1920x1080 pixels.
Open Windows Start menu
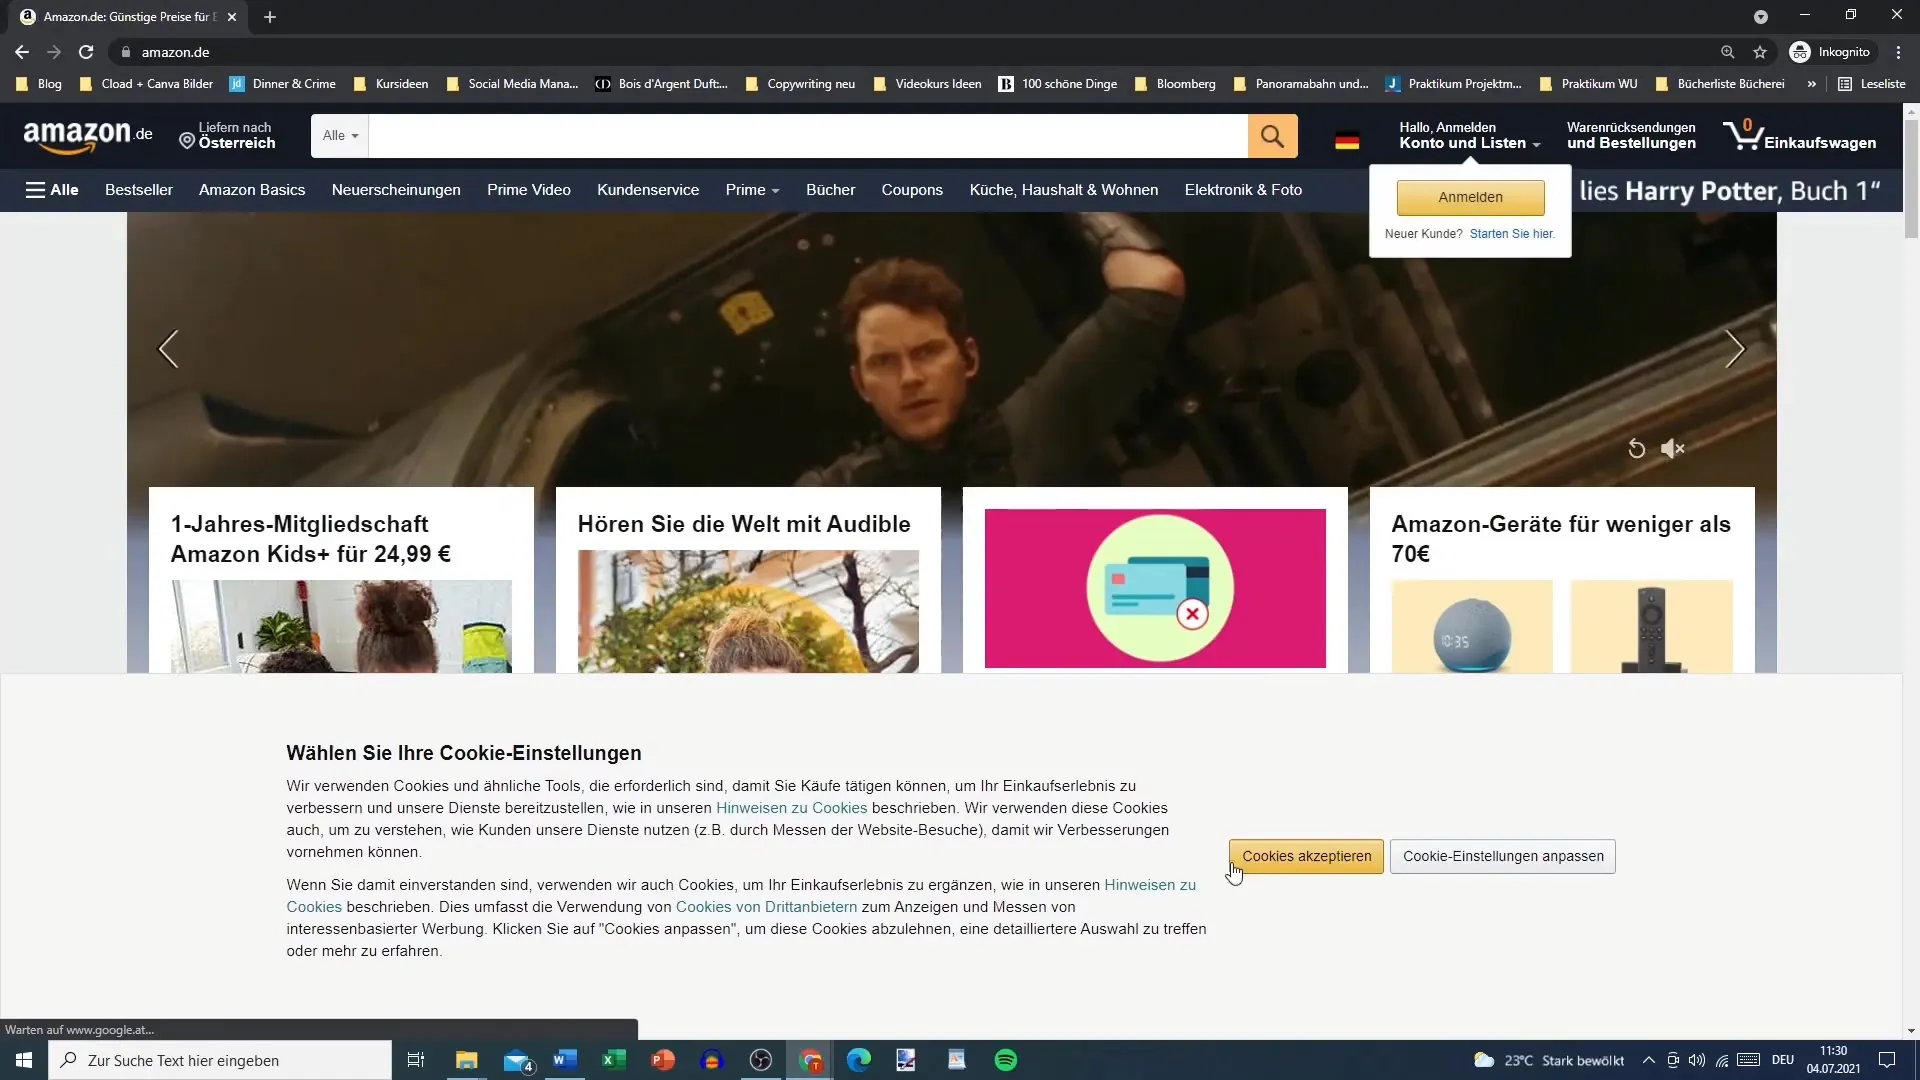(x=24, y=1060)
